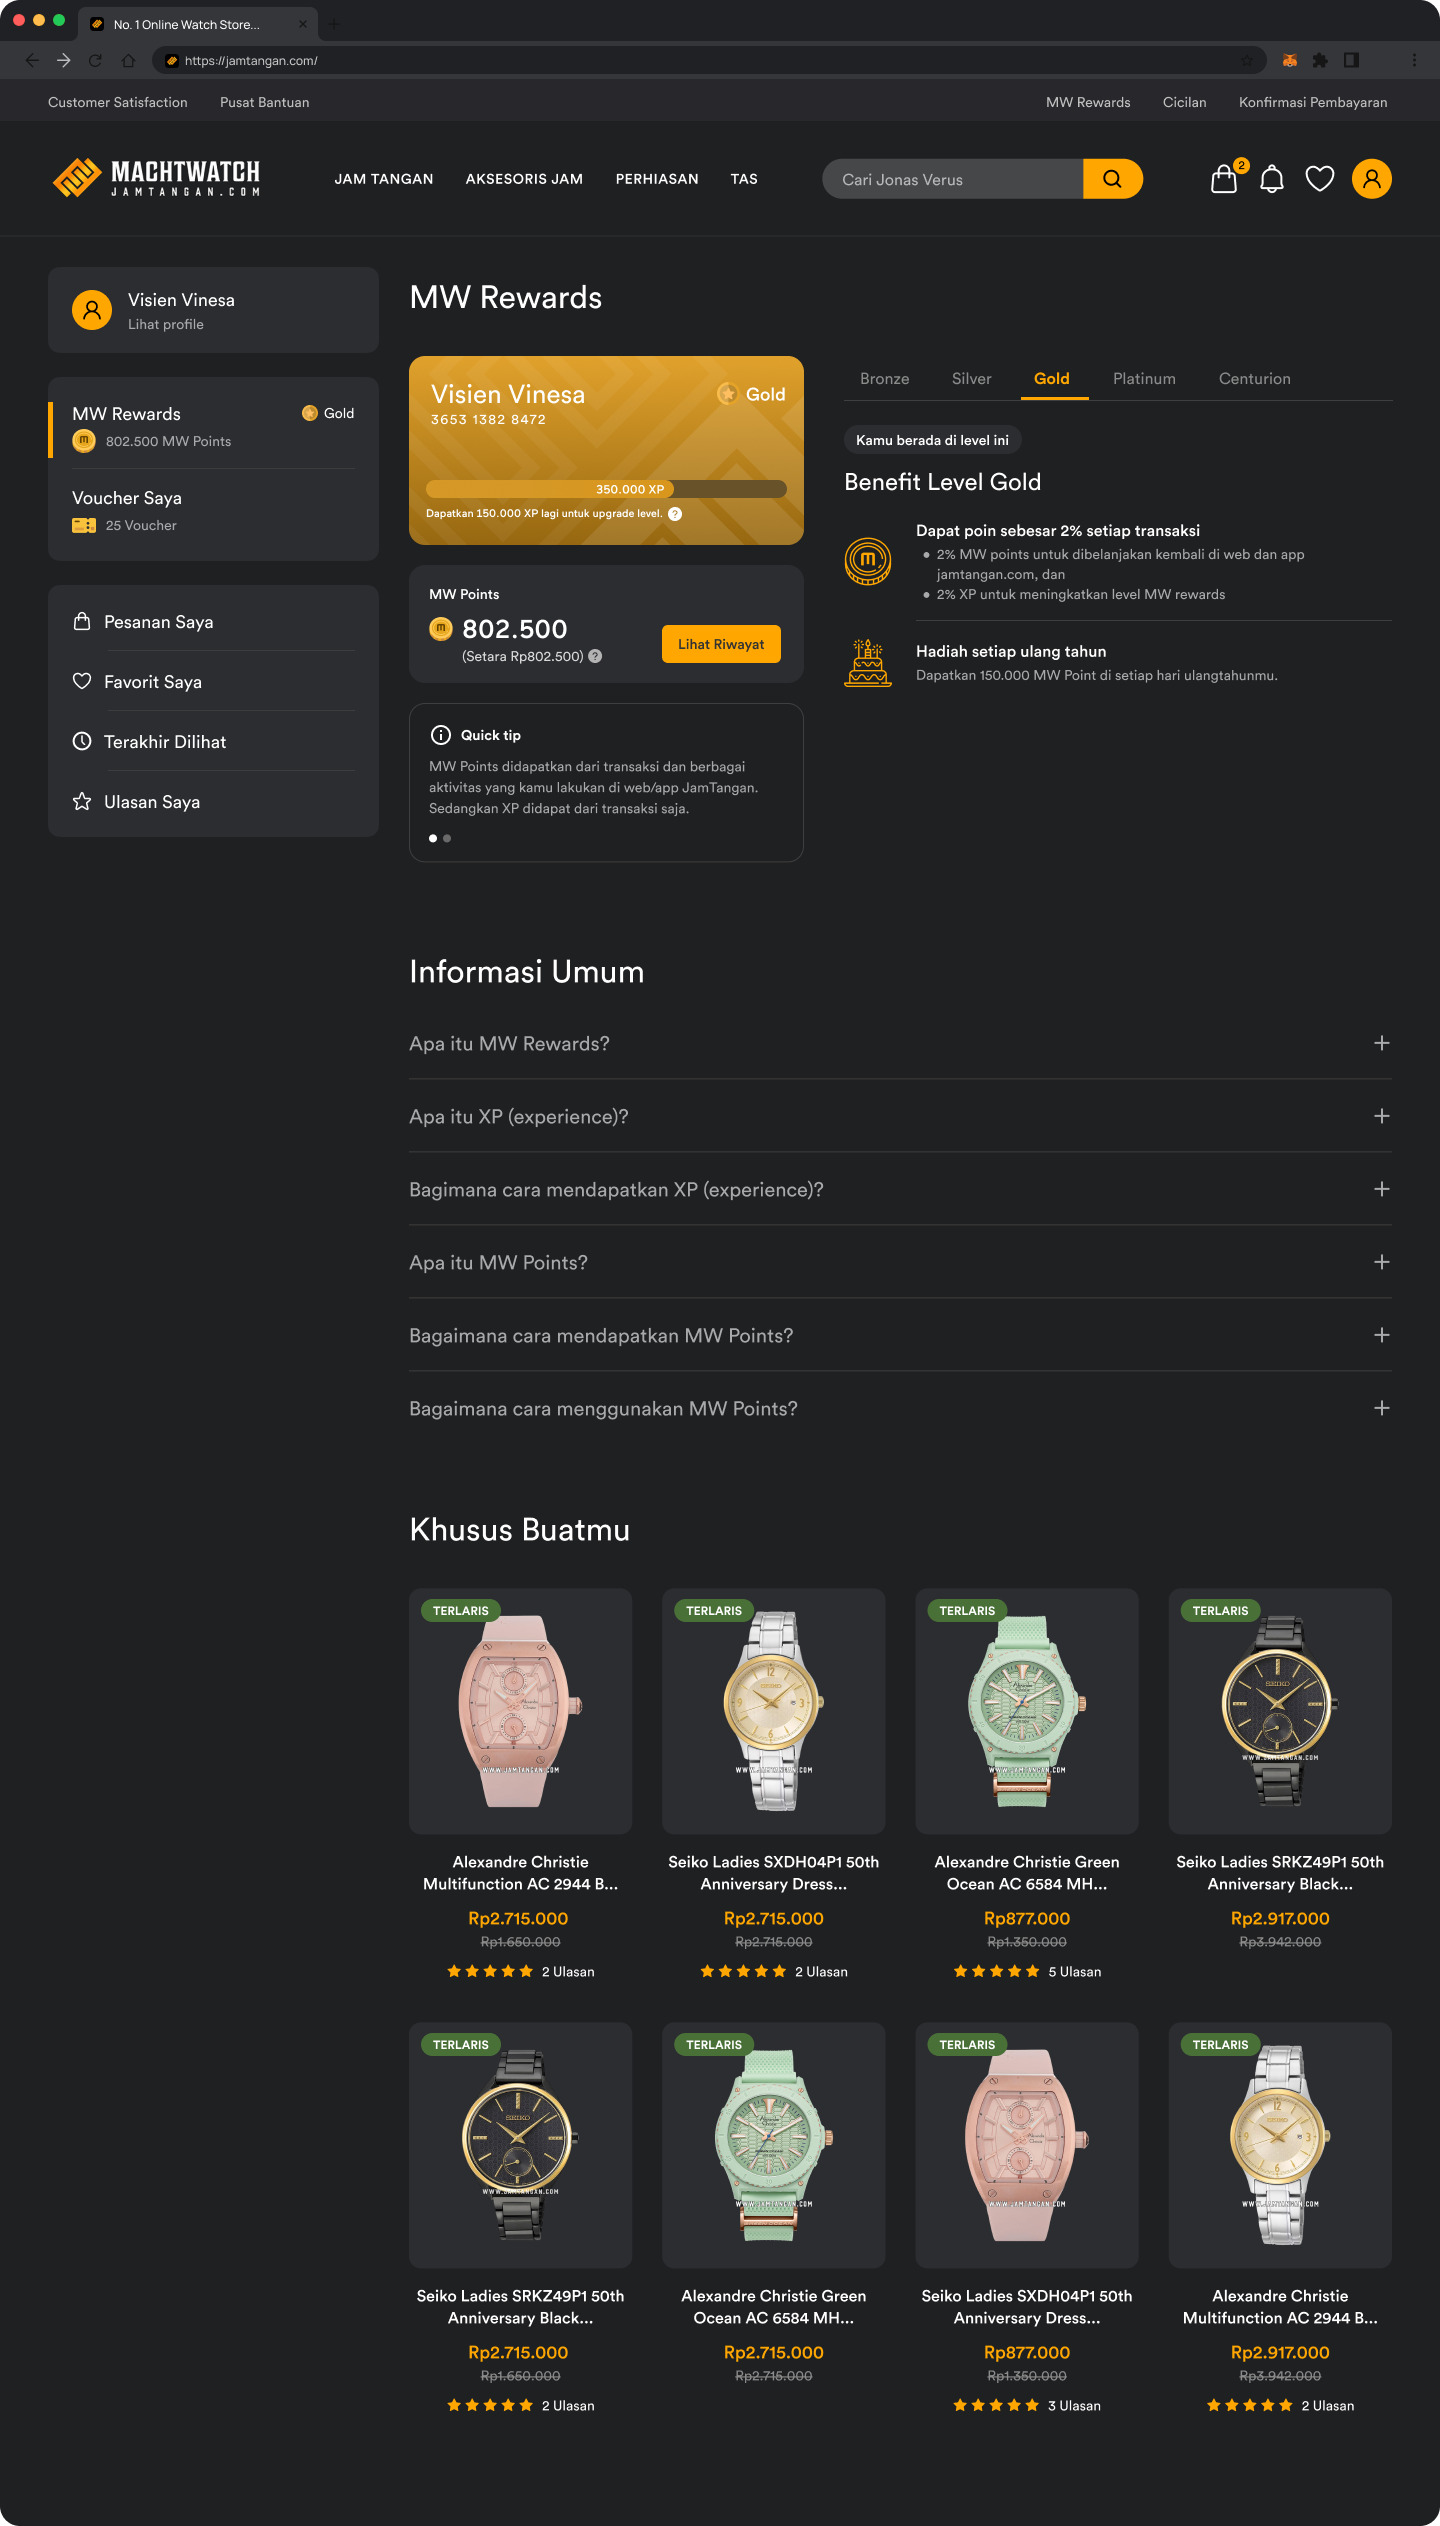Click the 350.000 XP progress bar
This screenshot has width=1440, height=2526.
[x=606, y=489]
